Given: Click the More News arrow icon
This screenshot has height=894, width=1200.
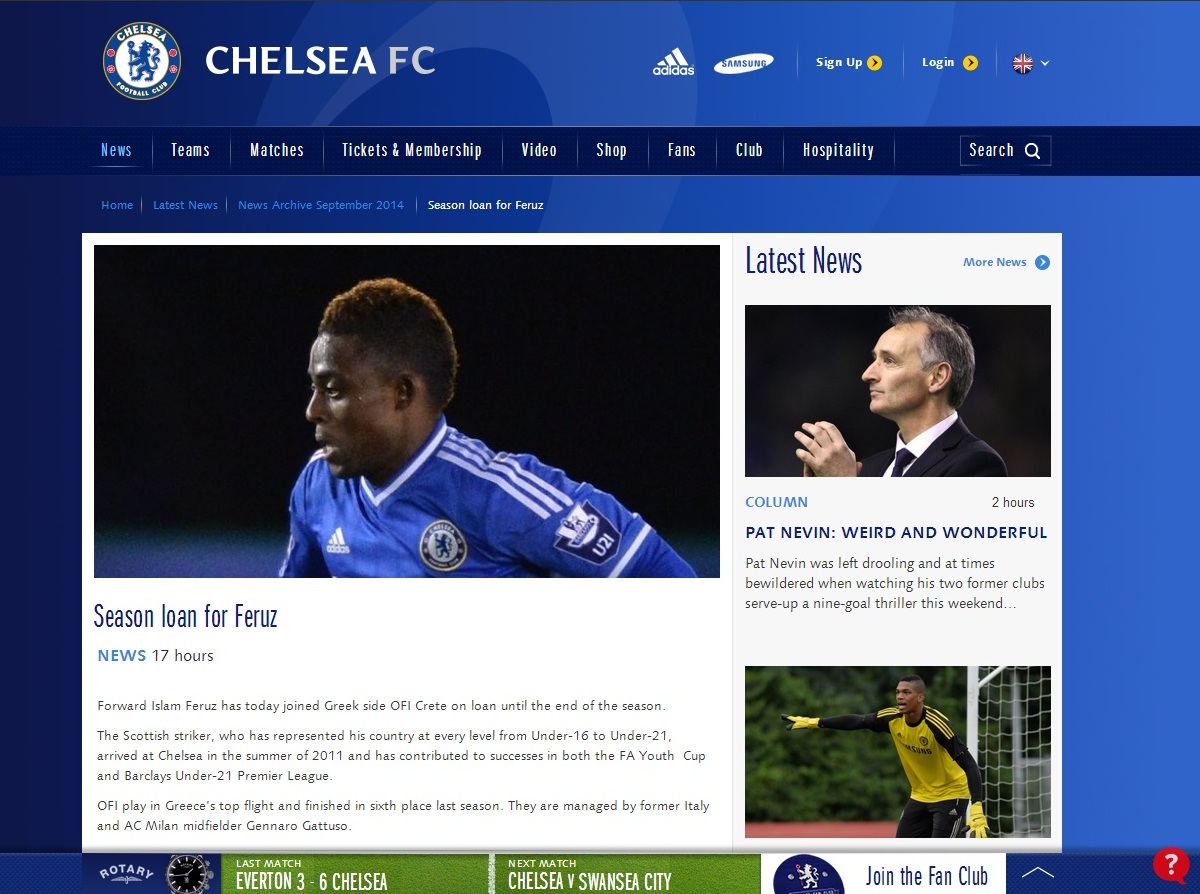Looking at the screenshot, I should click(x=1042, y=262).
